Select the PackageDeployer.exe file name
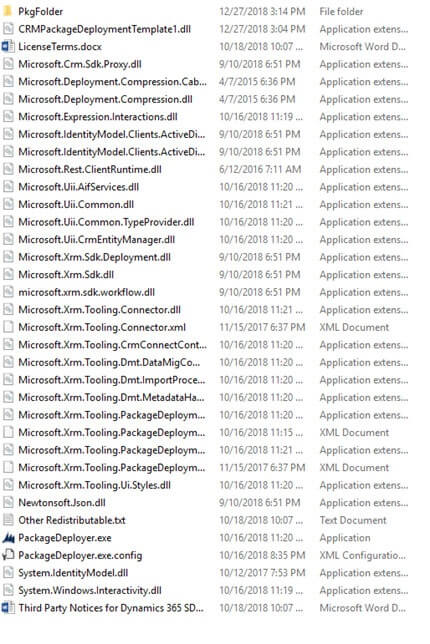 pos(65,538)
